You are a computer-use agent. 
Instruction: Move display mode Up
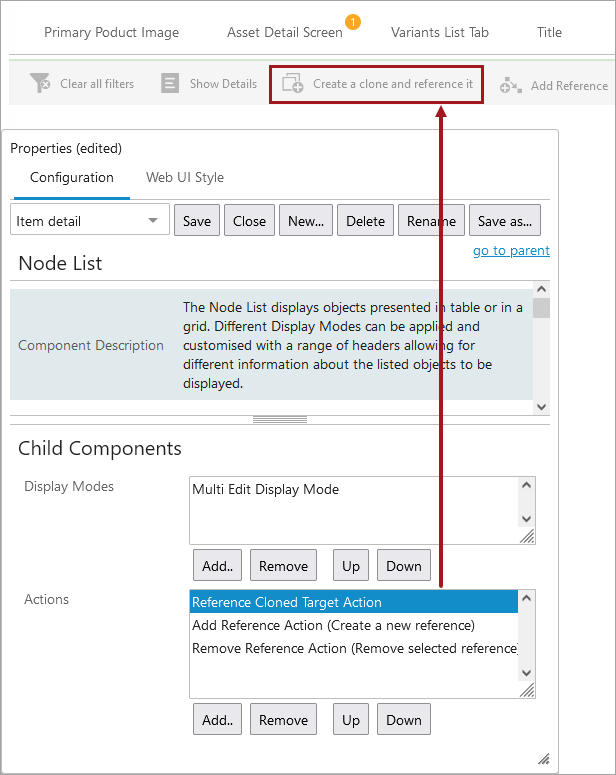coord(351,566)
